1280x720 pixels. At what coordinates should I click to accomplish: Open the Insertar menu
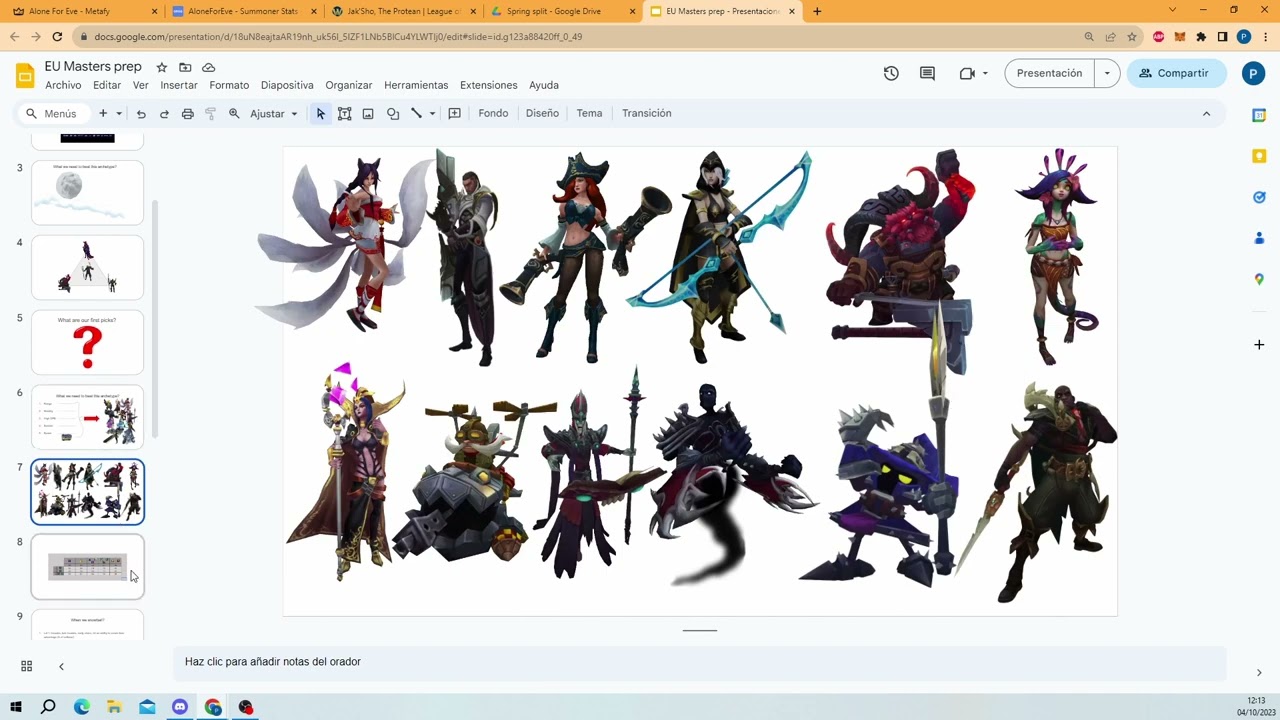click(x=179, y=85)
